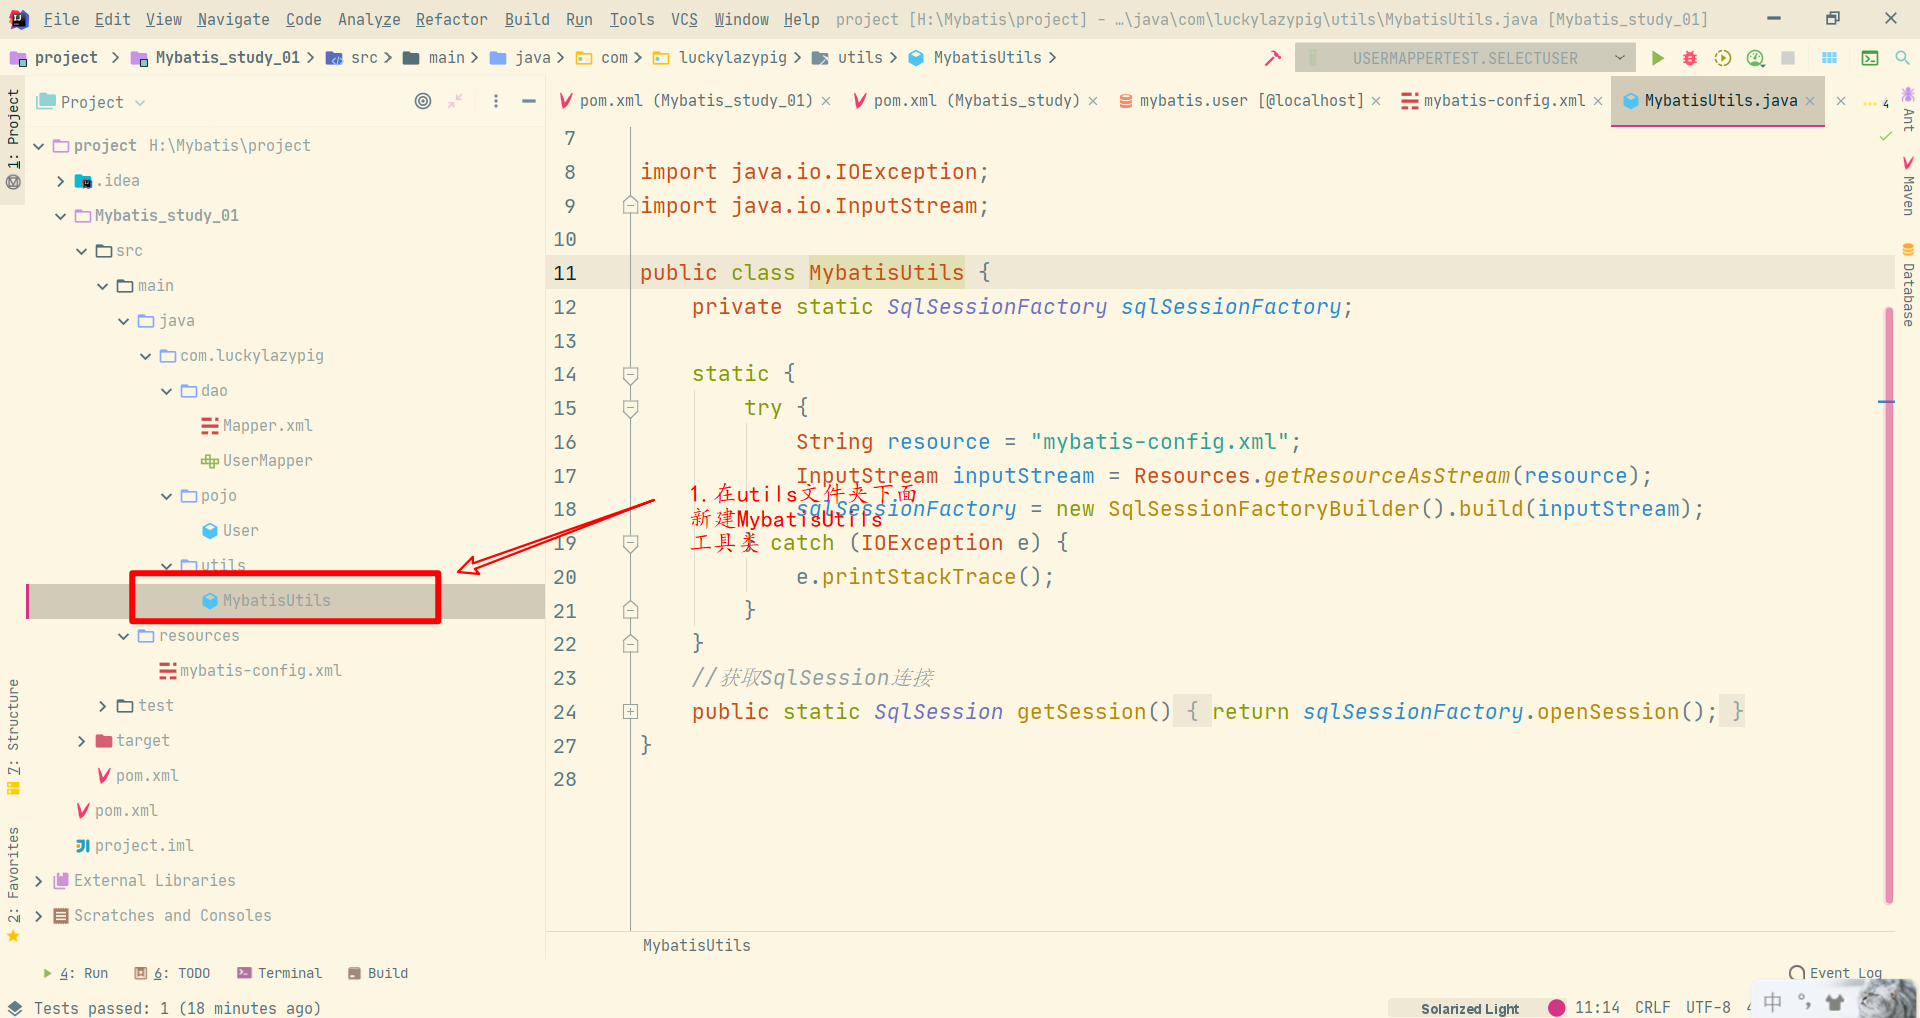The width and height of the screenshot is (1920, 1018).
Task: Expand the .idea folder
Action: (x=60, y=181)
